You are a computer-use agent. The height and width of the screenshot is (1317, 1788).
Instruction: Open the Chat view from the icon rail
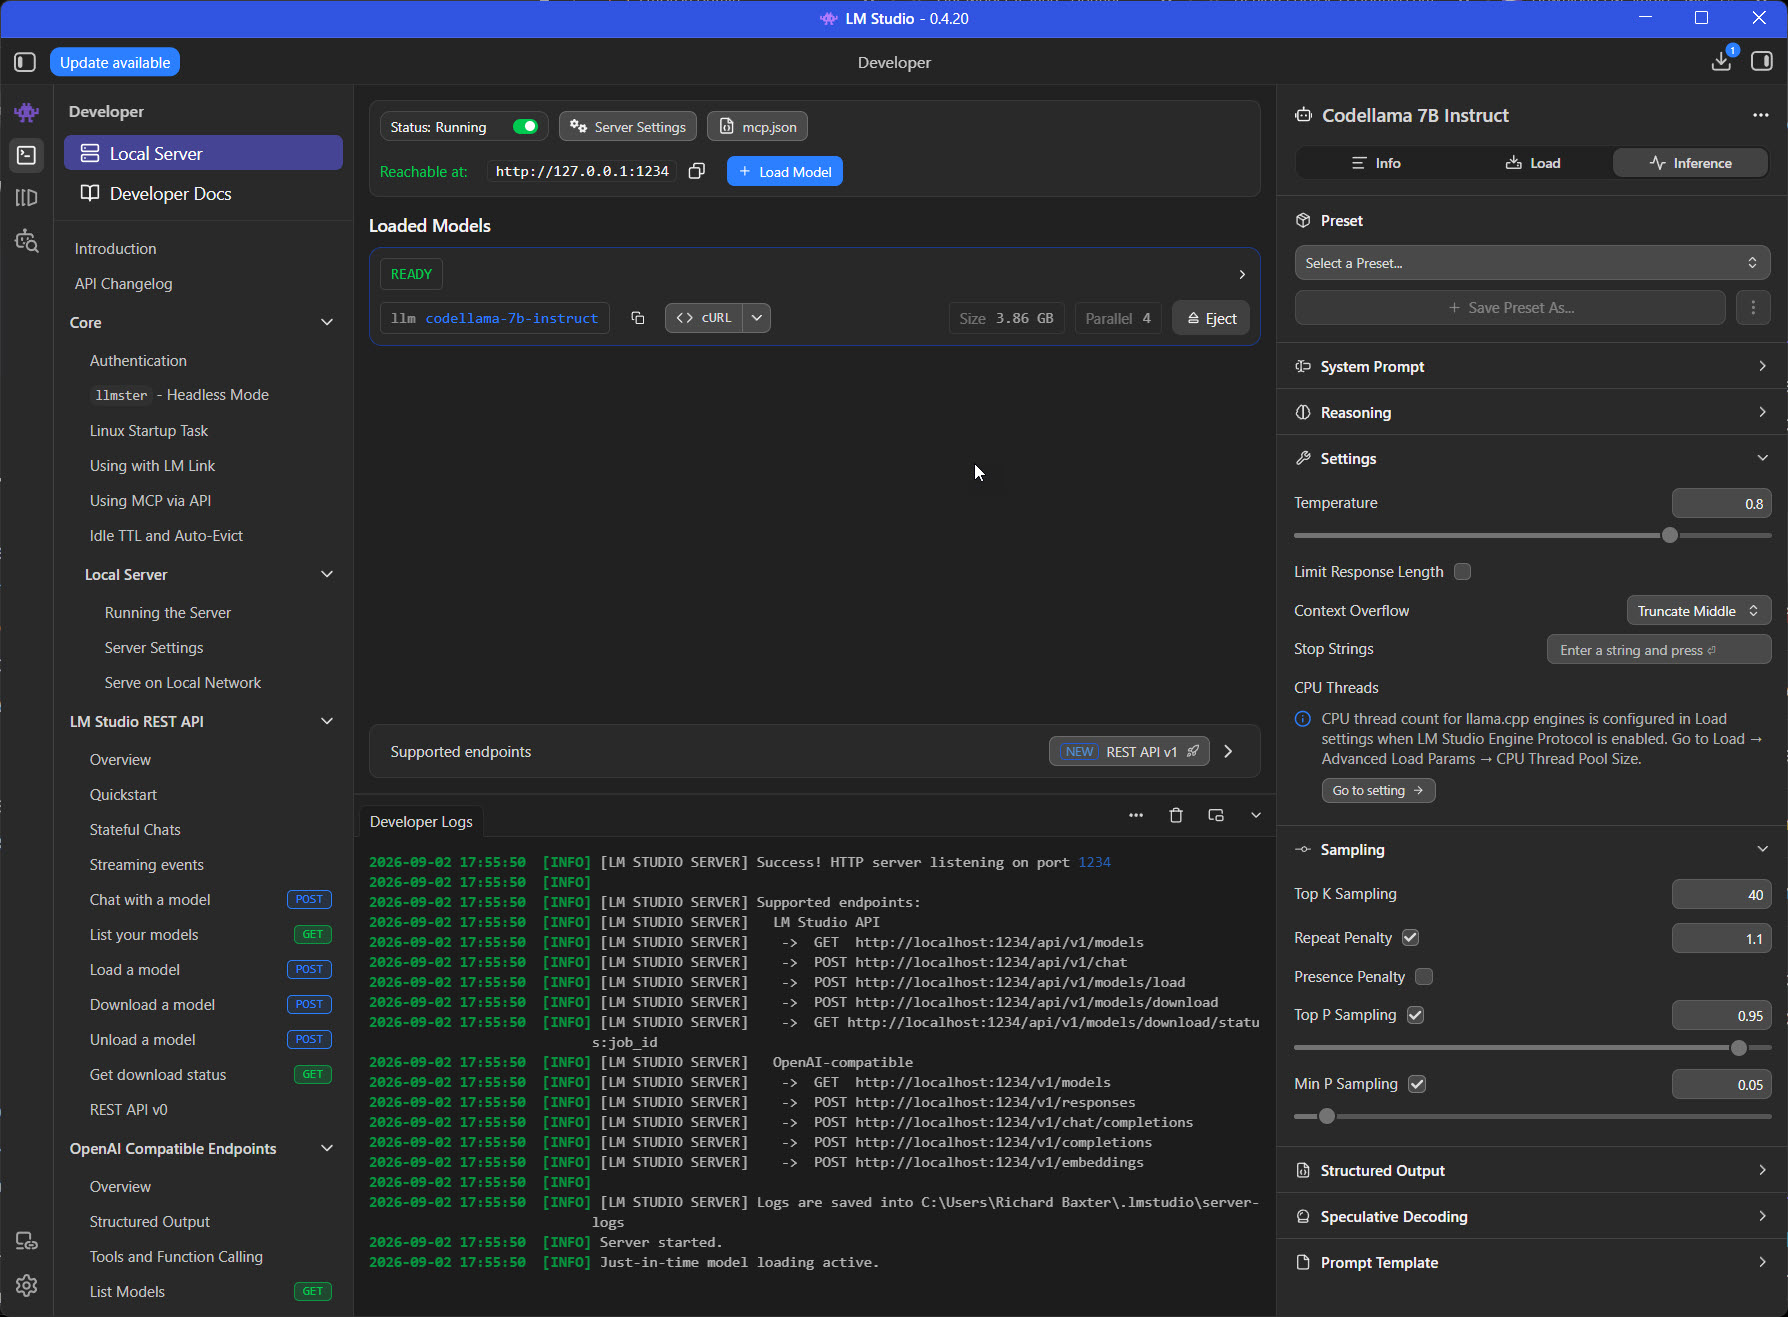pyautogui.click(x=27, y=112)
